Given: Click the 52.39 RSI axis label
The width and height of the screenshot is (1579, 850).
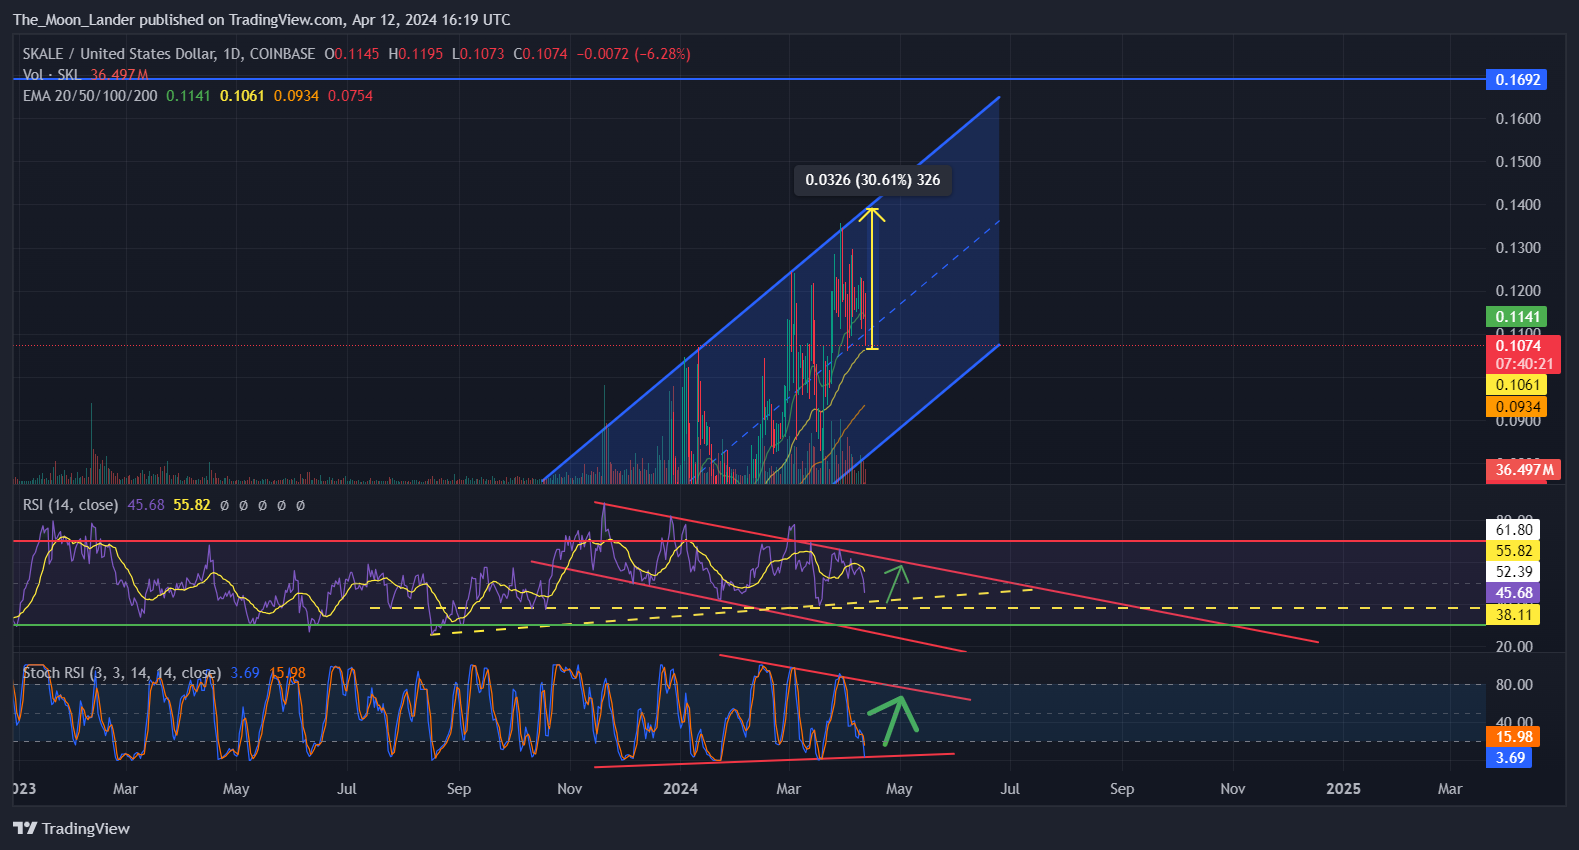Looking at the screenshot, I should tap(1514, 572).
